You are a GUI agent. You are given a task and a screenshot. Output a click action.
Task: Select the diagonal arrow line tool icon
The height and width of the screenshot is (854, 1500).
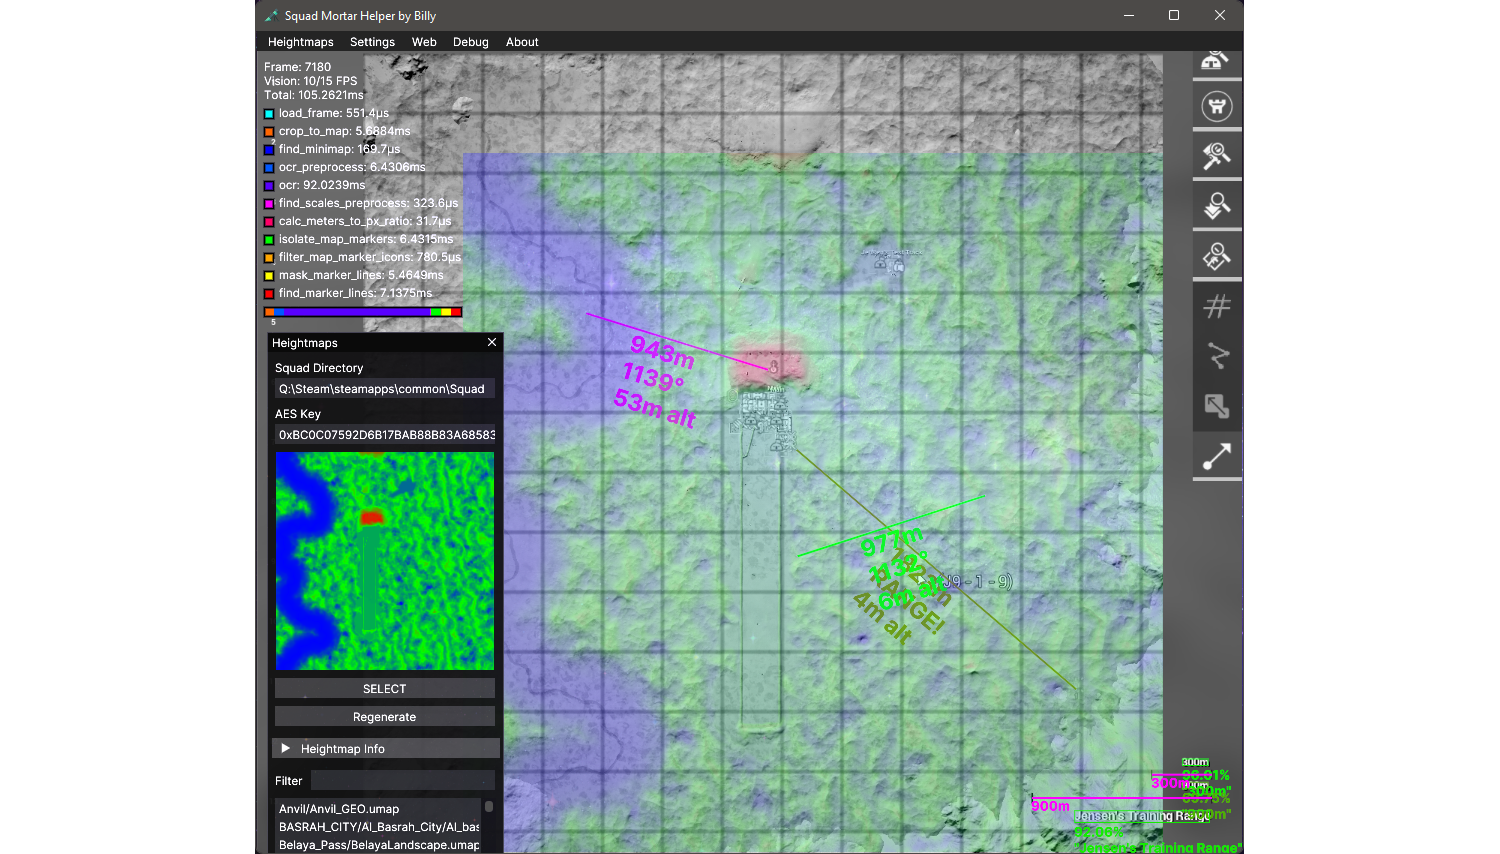coord(1217,456)
